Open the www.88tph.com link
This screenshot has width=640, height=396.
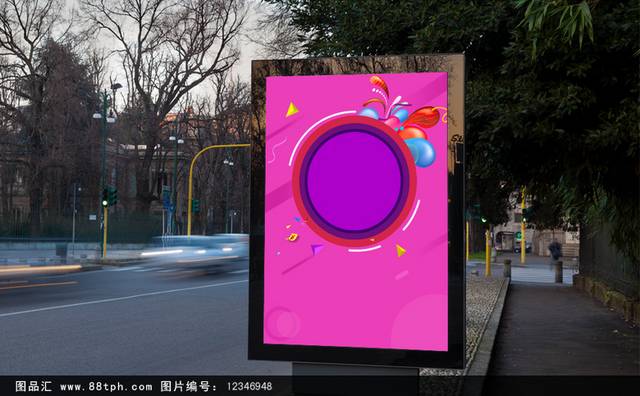pyautogui.click(x=106, y=387)
